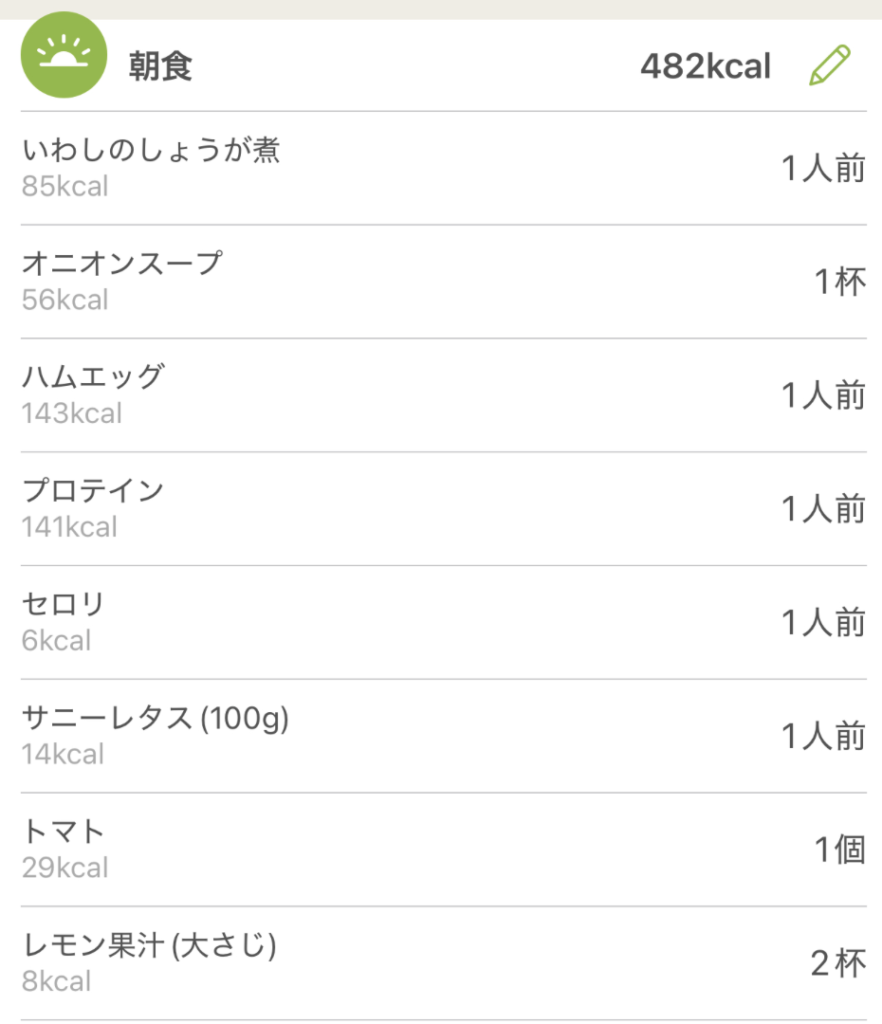Select サニーレタス (100g) entry
882x1024 pixels.
[156, 718]
